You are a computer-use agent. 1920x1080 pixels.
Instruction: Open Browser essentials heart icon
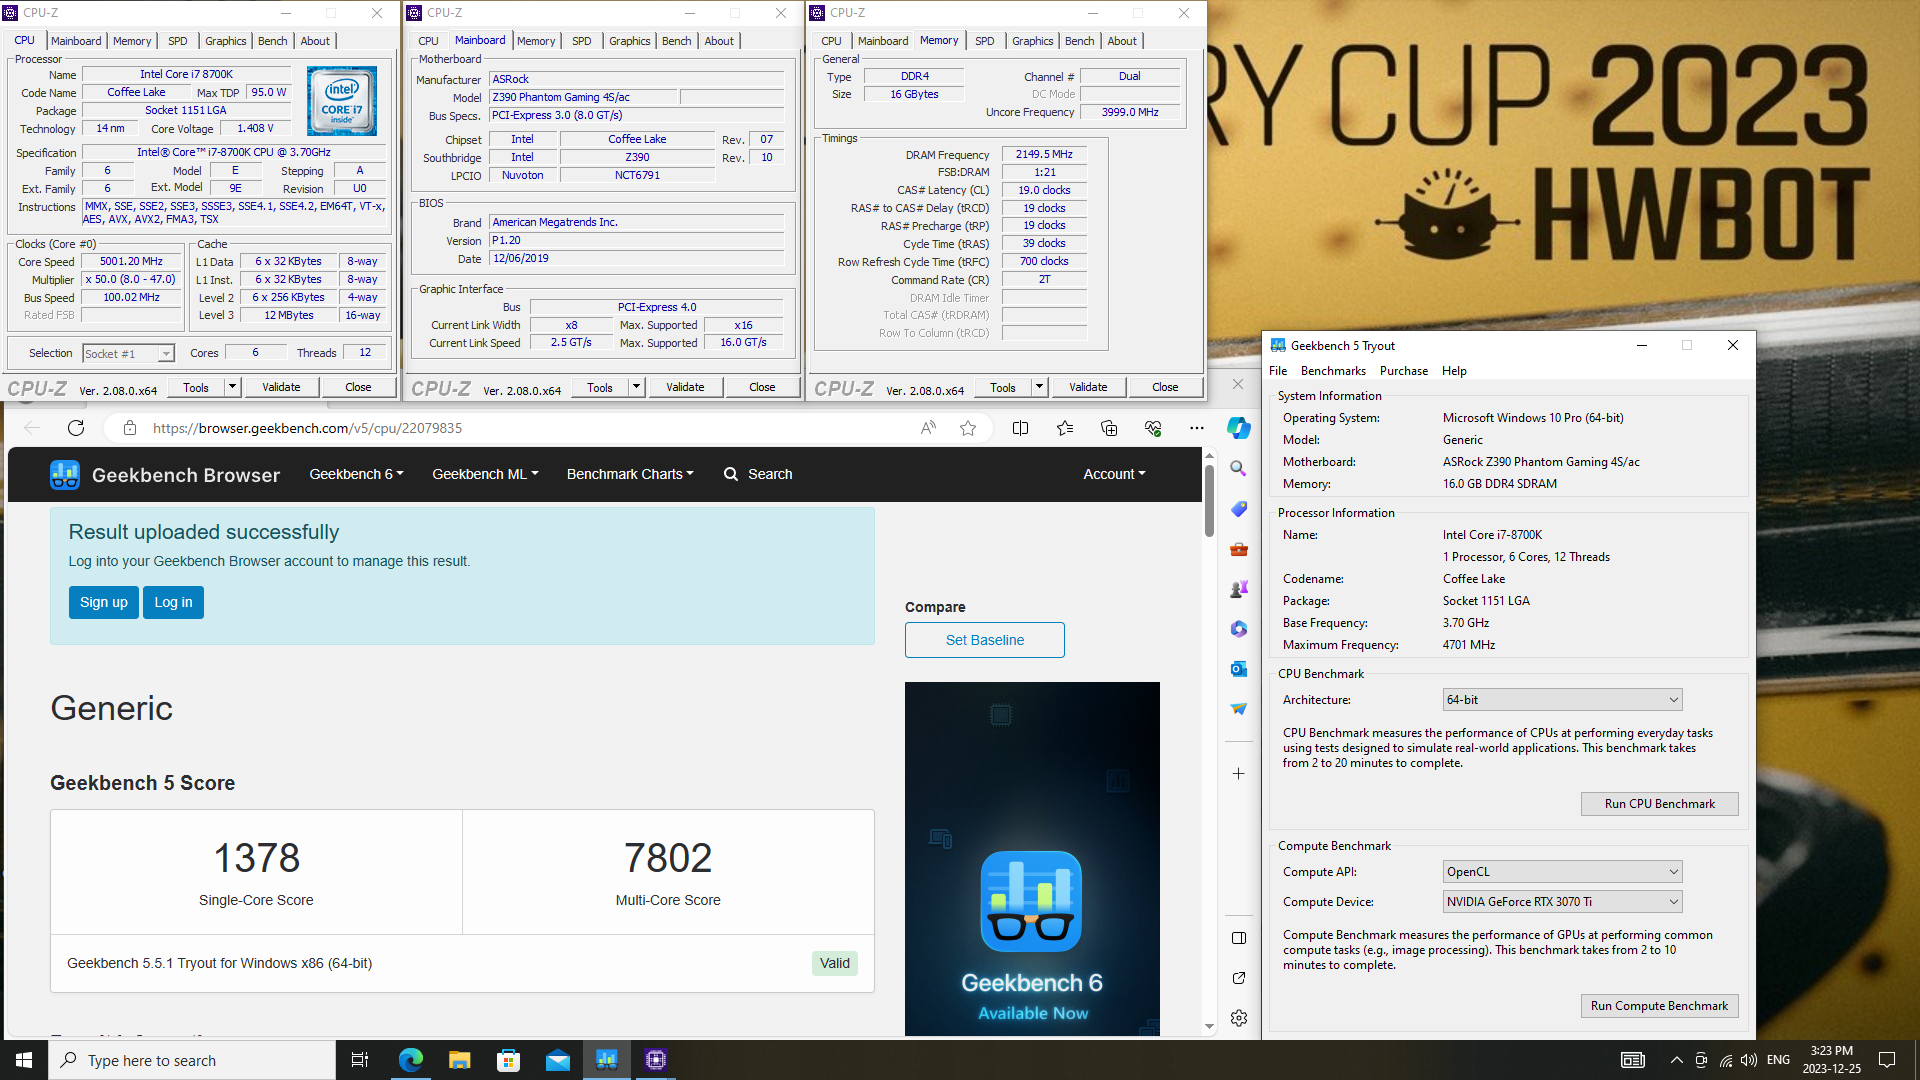coord(1153,428)
